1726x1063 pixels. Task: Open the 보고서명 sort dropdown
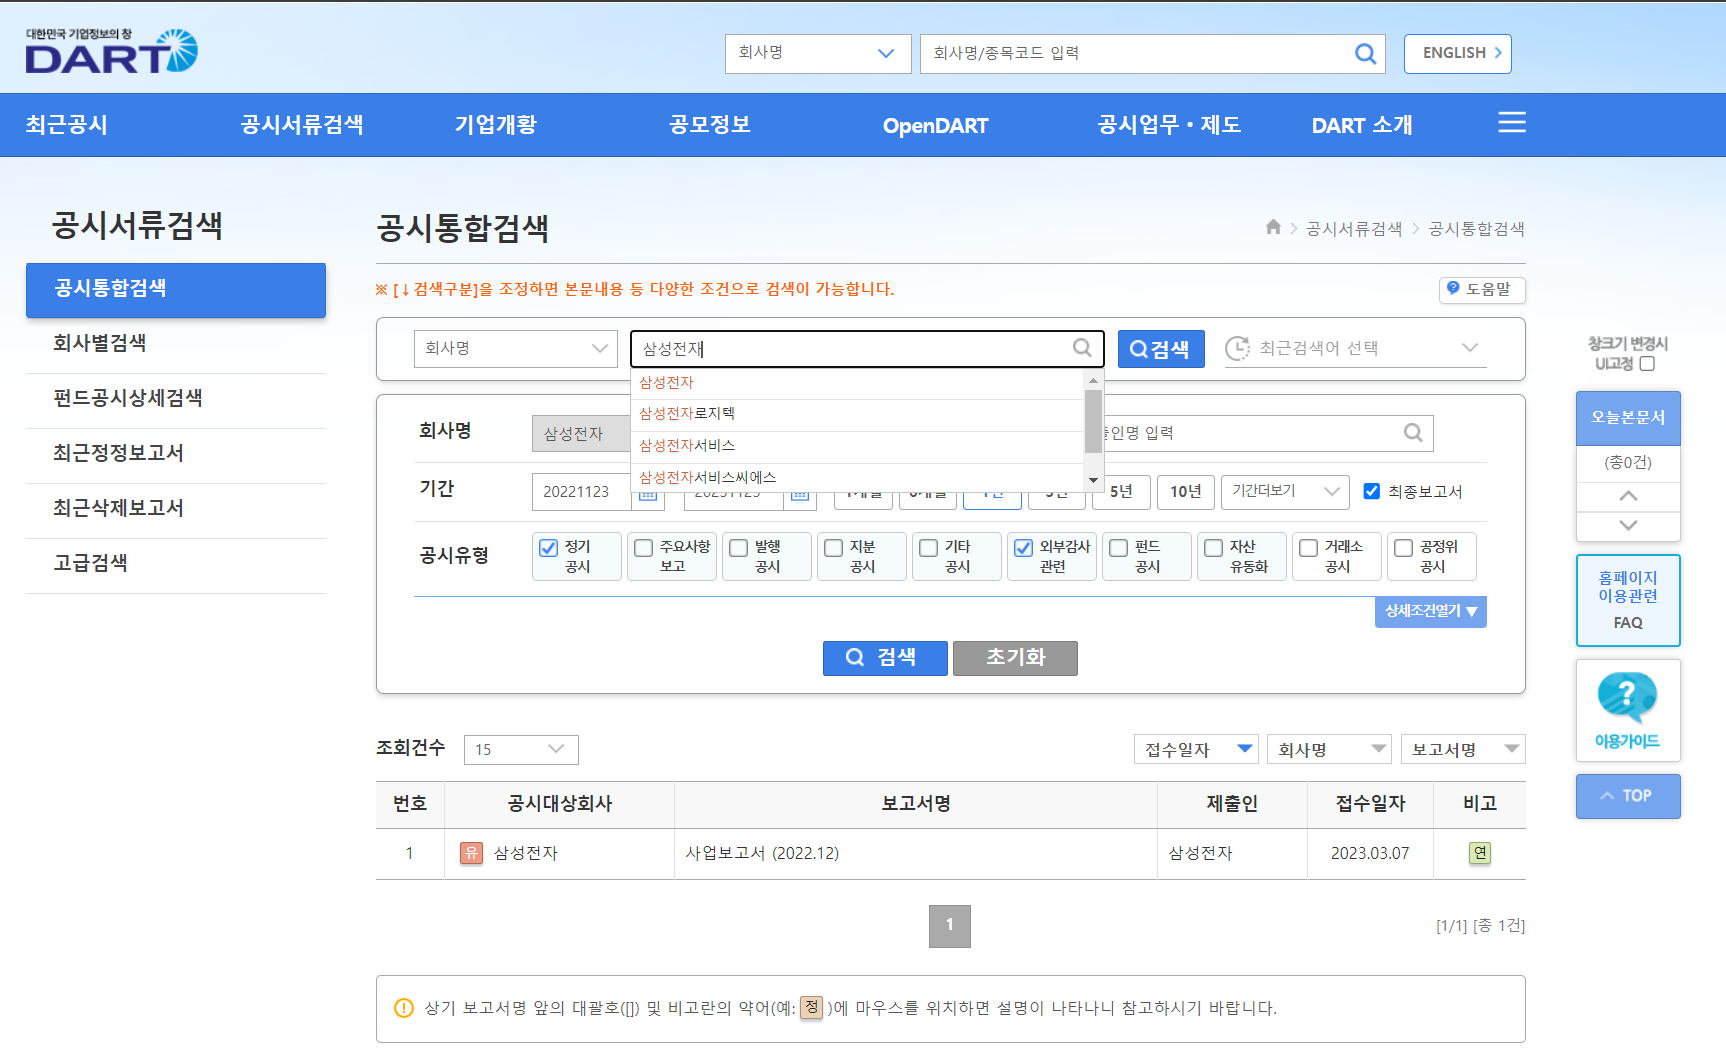[1463, 749]
